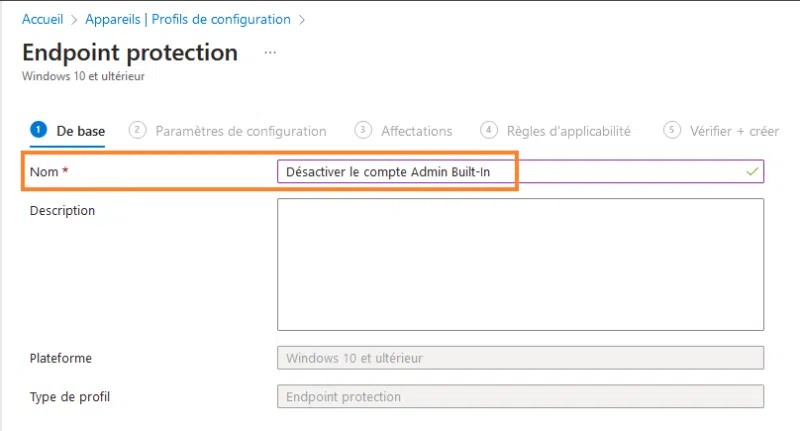Click the step 1 circle icon
Screen dimensions: 800x431
pyautogui.click(x=39, y=130)
